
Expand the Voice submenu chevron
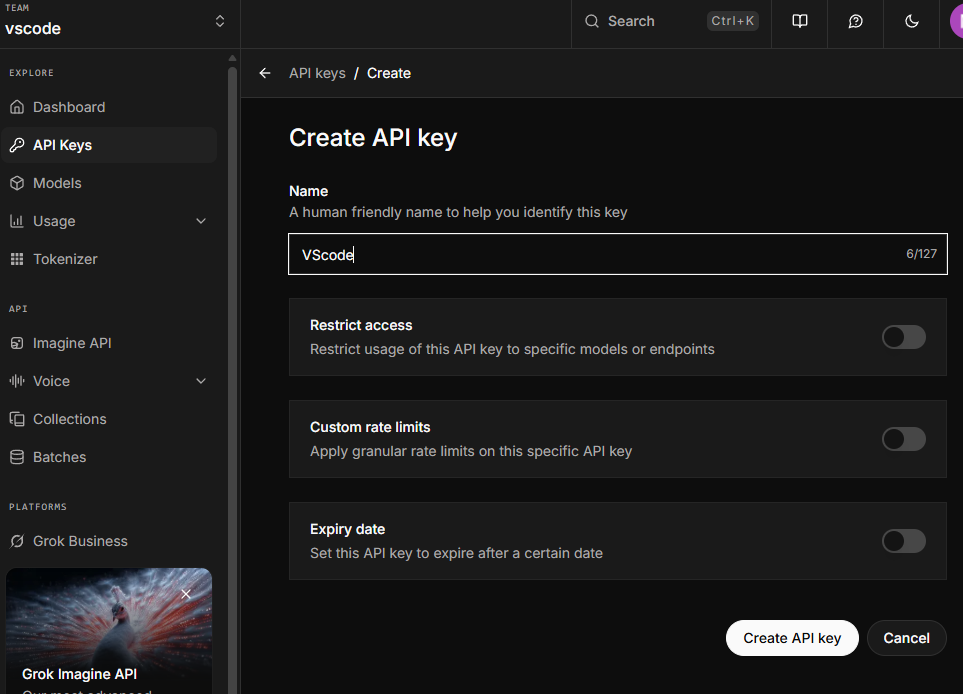tap(201, 381)
